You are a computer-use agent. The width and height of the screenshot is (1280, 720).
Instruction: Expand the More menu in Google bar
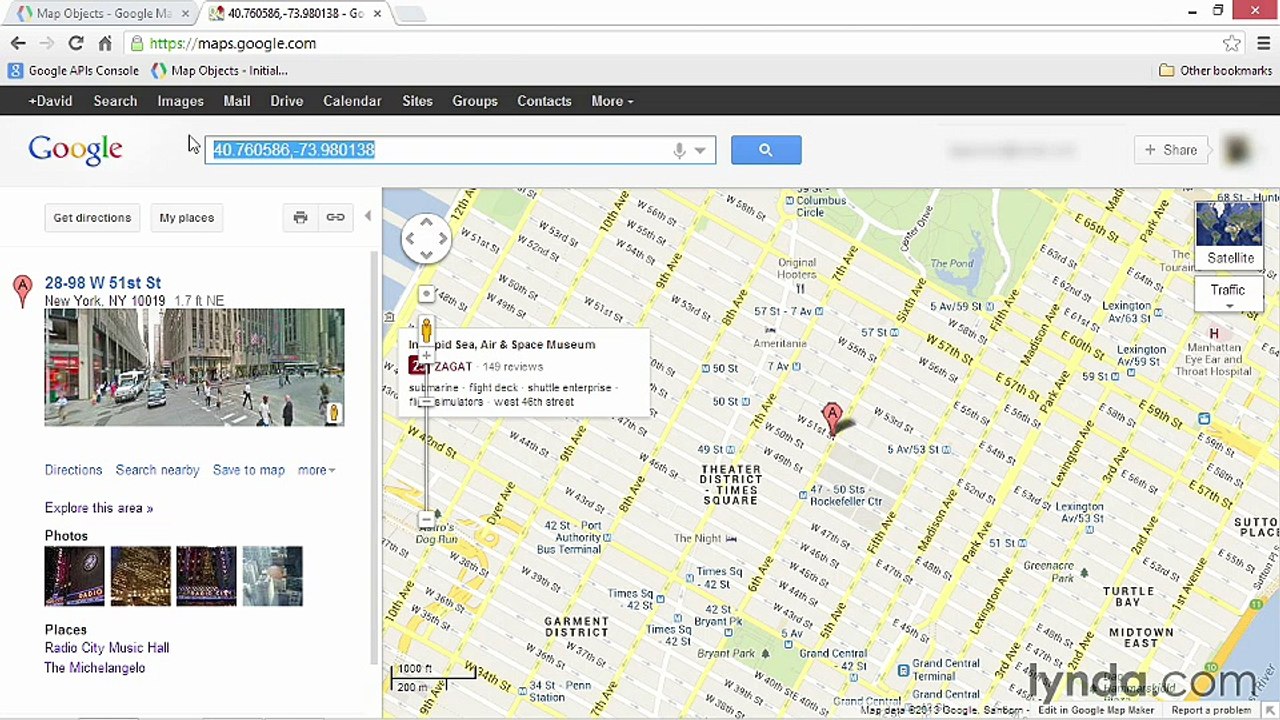(612, 101)
